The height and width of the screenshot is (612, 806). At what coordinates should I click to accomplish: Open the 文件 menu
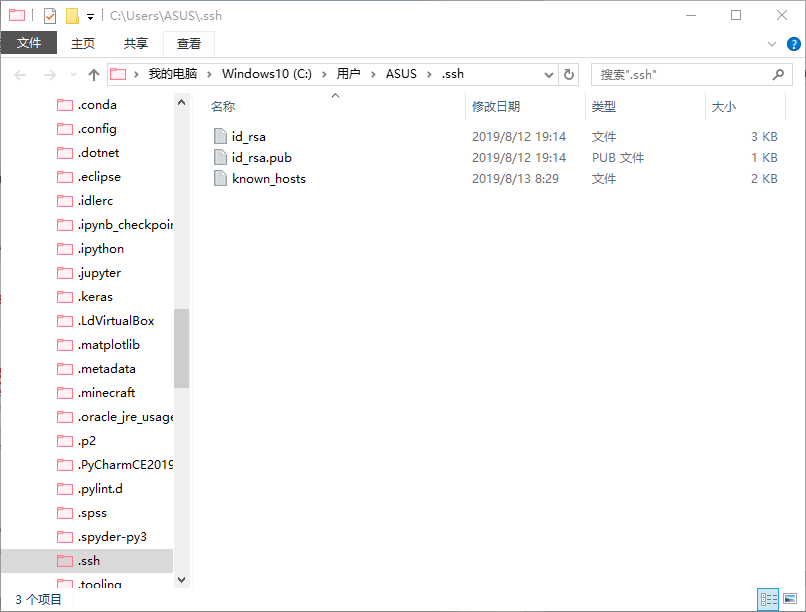click(x=29, y=44)
